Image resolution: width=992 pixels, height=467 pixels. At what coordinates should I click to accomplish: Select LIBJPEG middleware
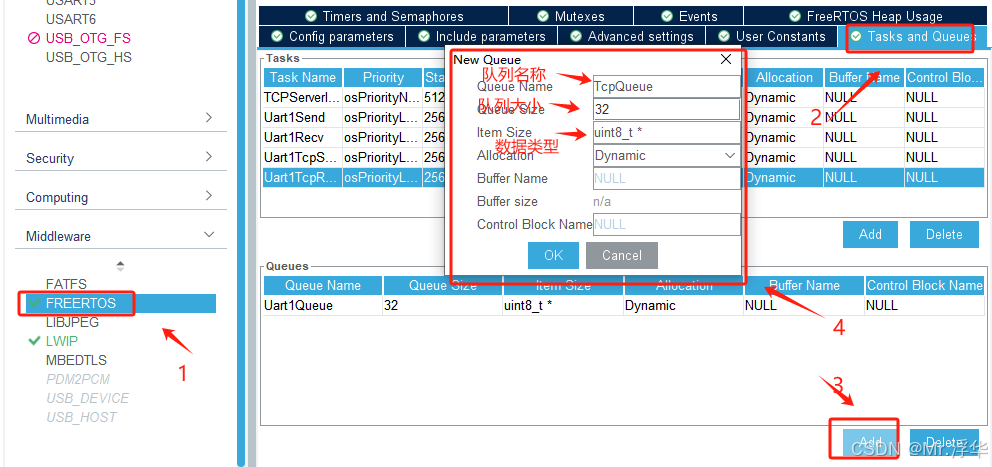pyautogui.click(x=72, y=322)
